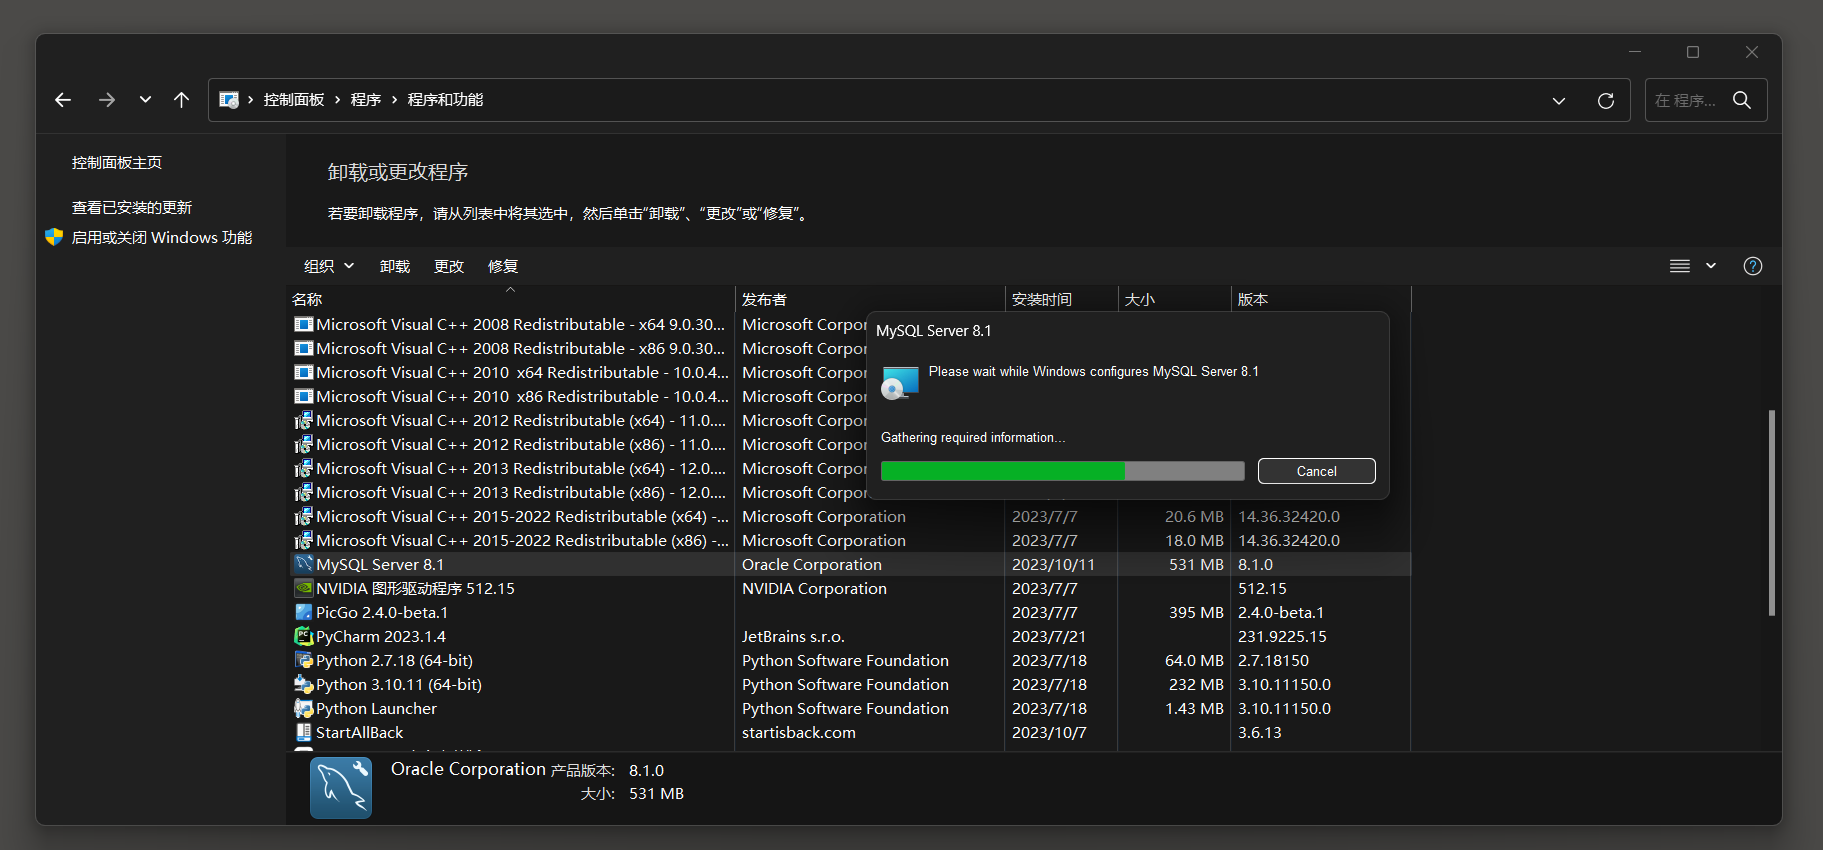Click 卸载 toolbar button
This screenshot has height=850, width=1823.
(x=395, y=266)
